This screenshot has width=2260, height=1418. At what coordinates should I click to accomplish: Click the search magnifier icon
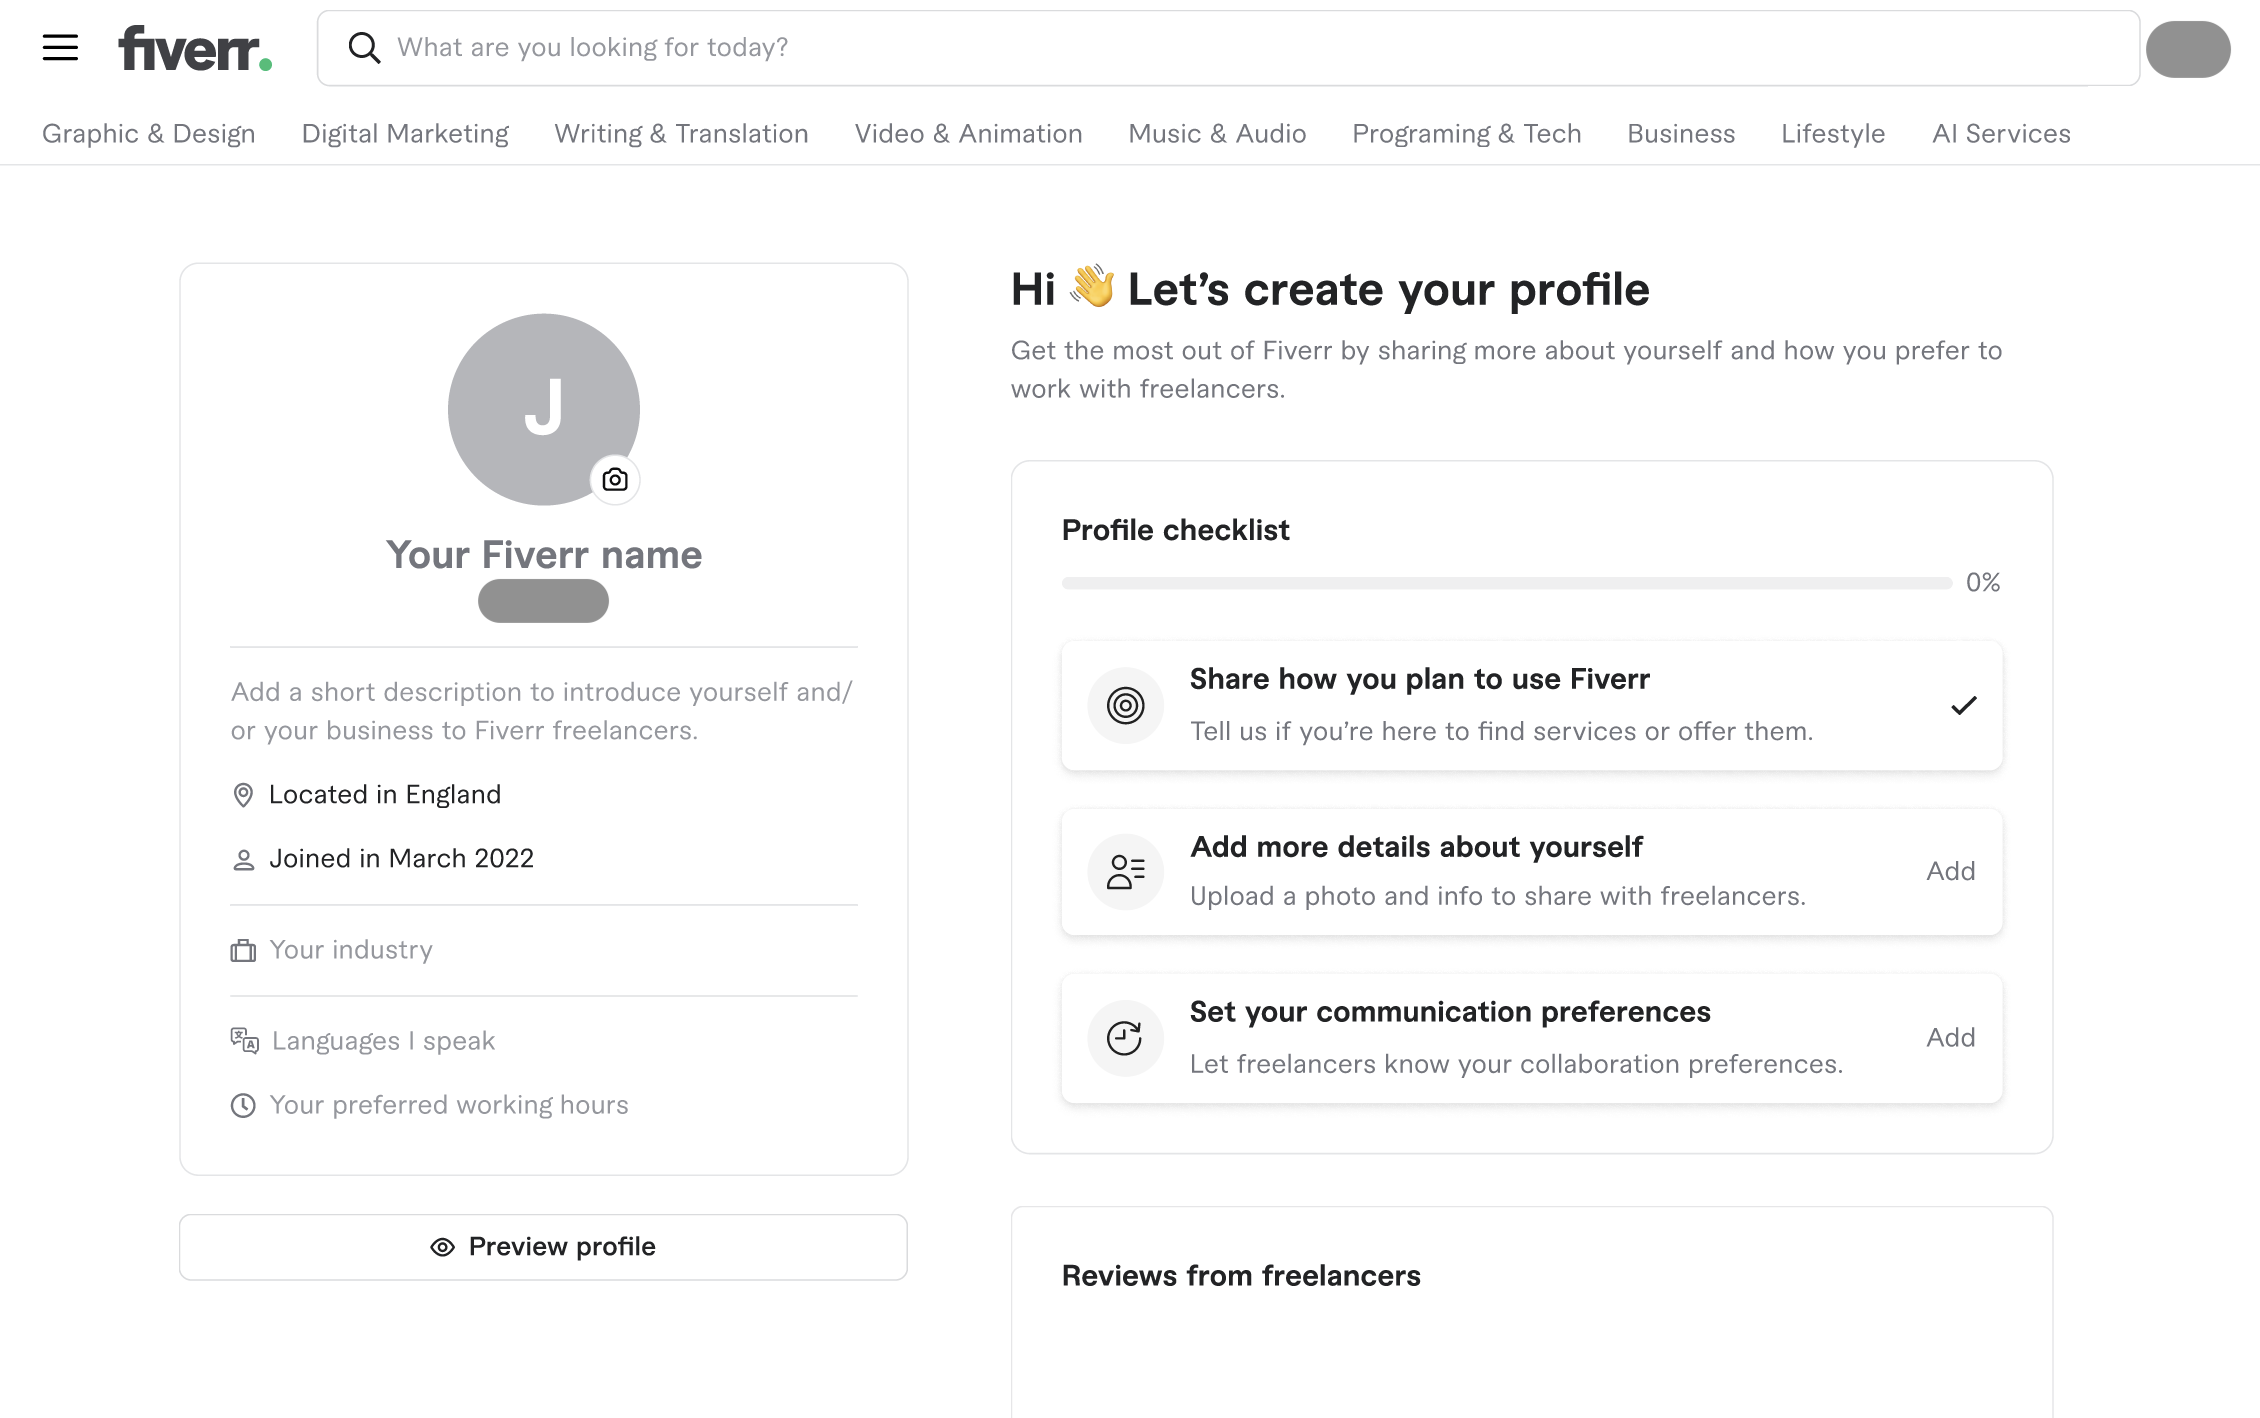click(x=364, y=47)
